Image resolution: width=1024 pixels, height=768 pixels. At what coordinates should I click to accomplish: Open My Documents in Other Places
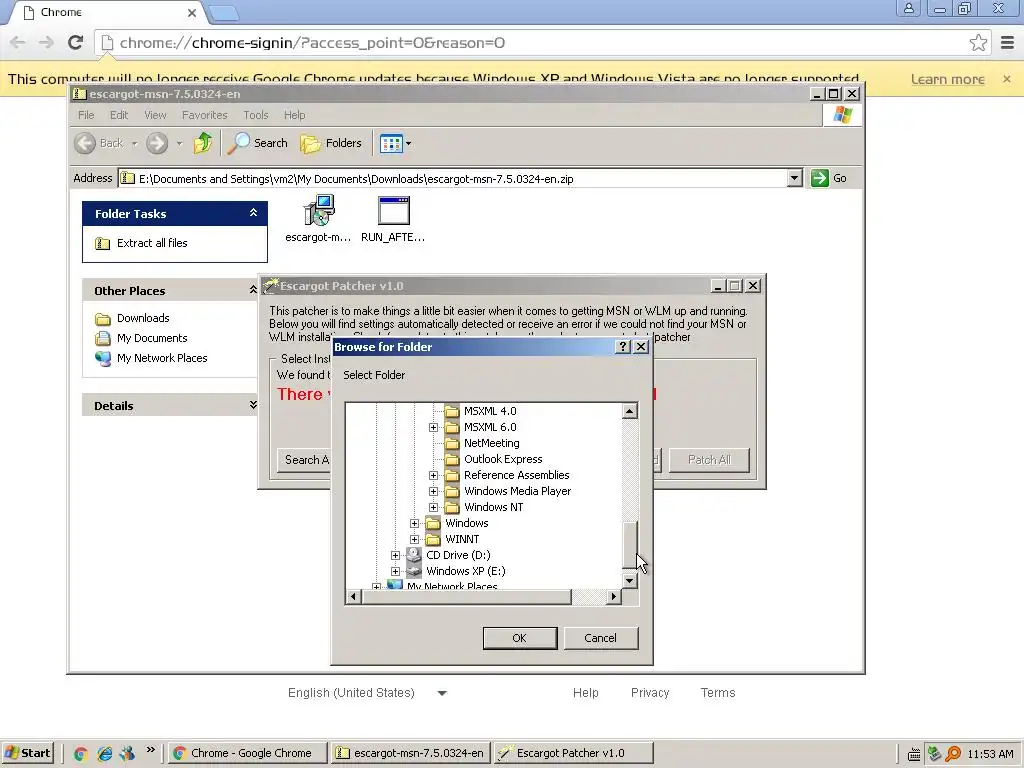click(x=152, y=338)
